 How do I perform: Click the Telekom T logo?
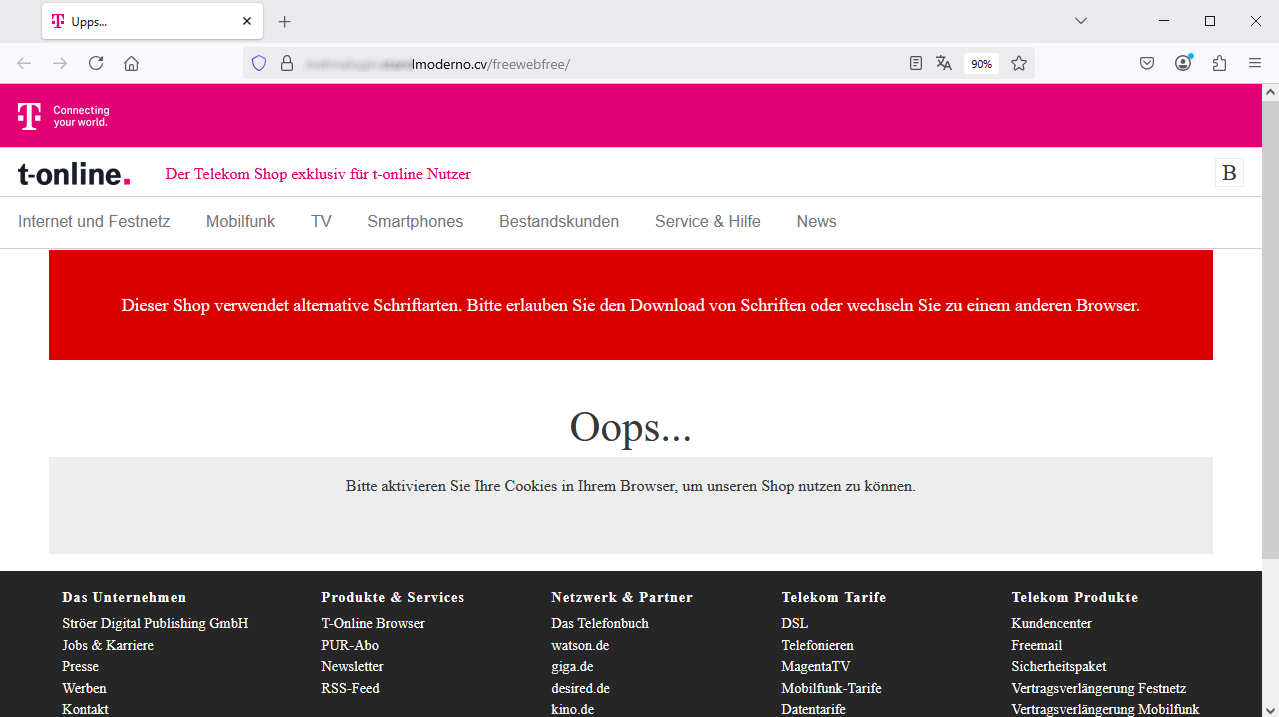coord(29,116)
